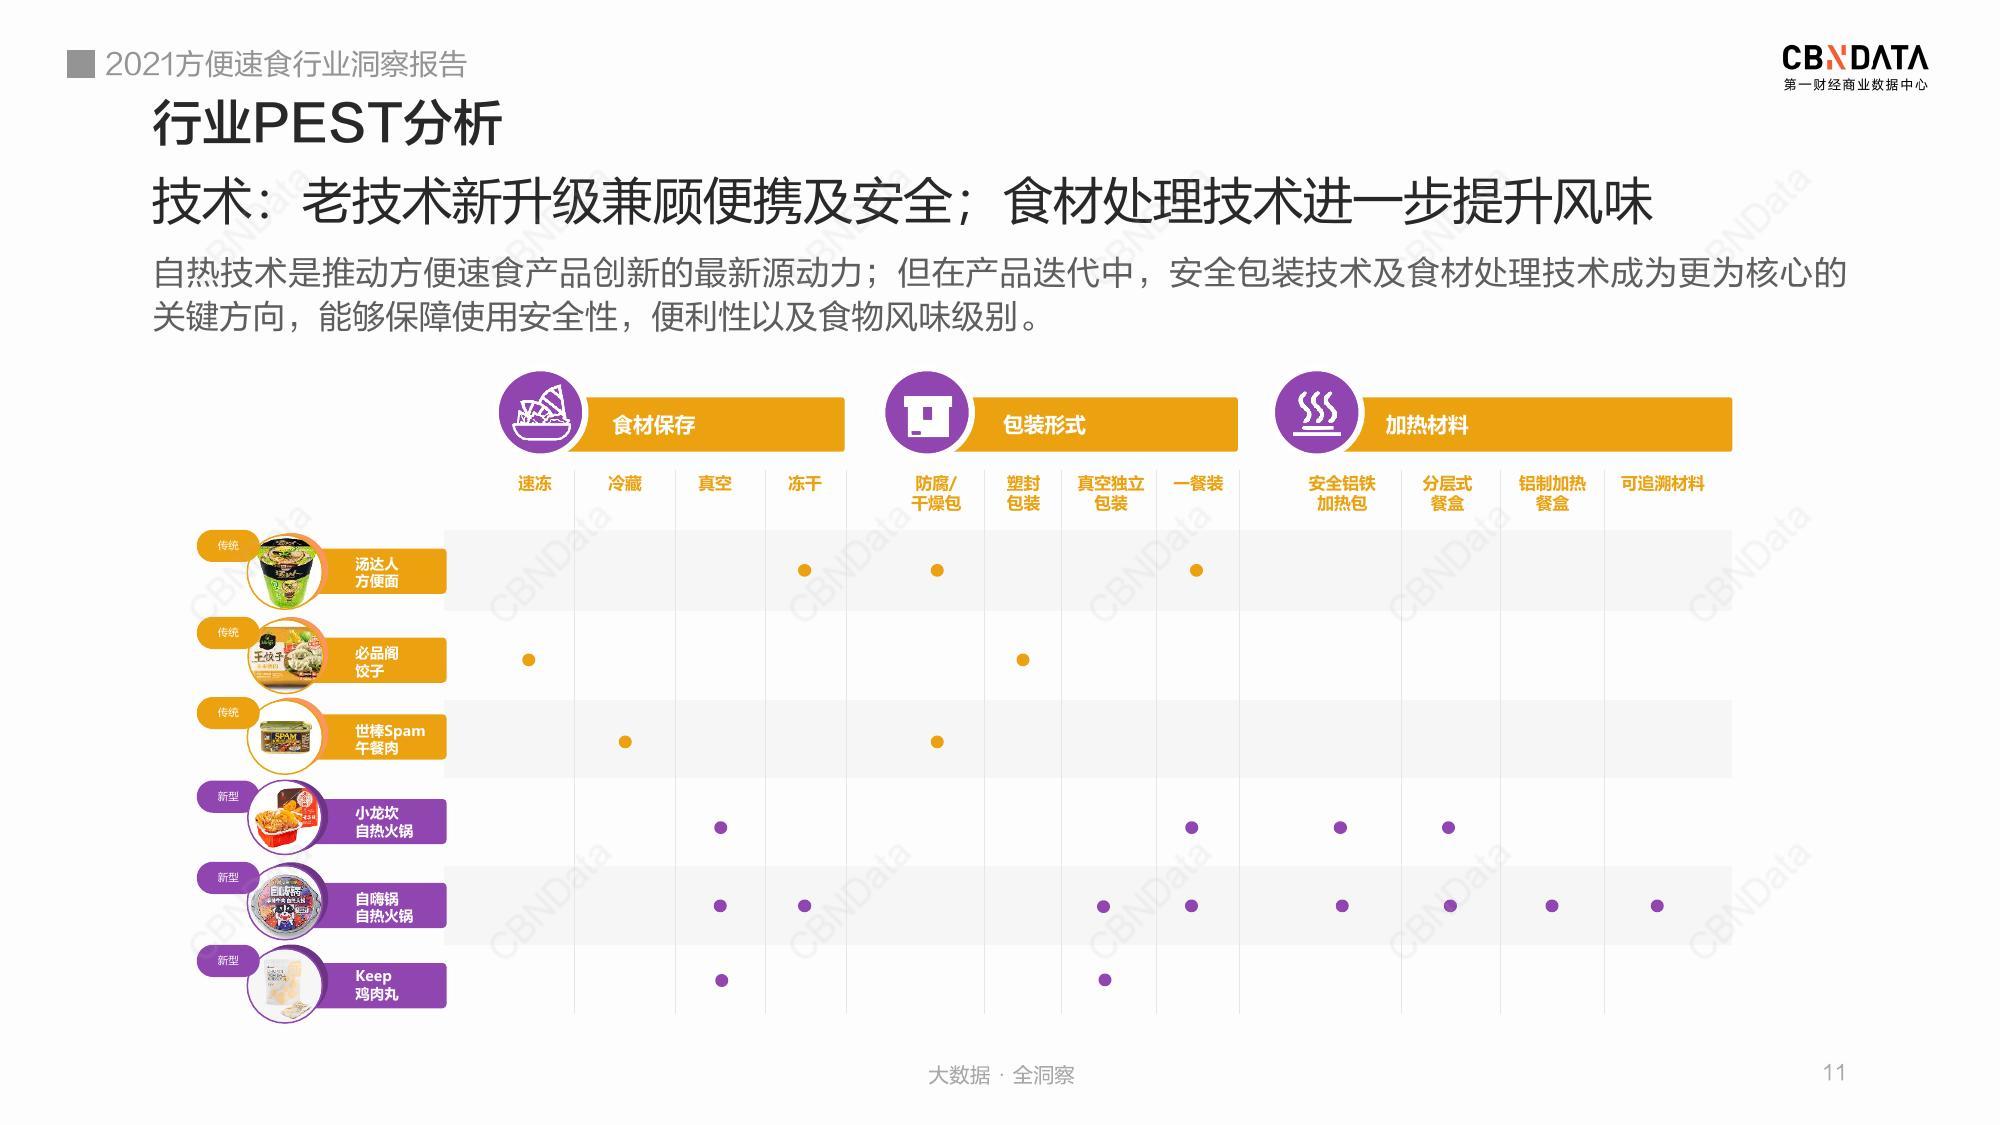Click the Keep chicken ball product image
Screen dimensions: 2001x1125
point(287,984)
